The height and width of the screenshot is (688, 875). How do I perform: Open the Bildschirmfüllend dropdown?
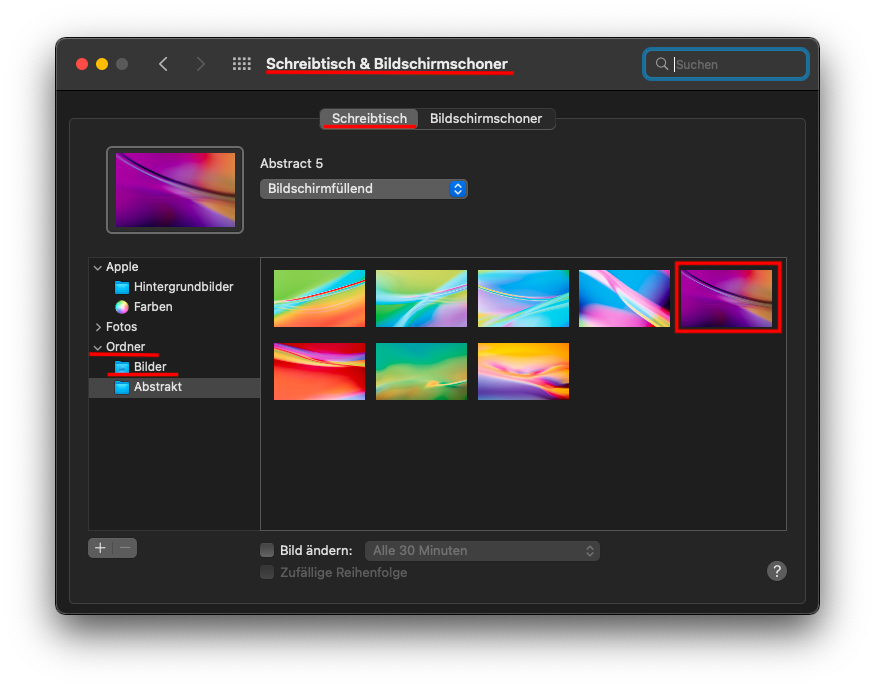coord(363,189)
